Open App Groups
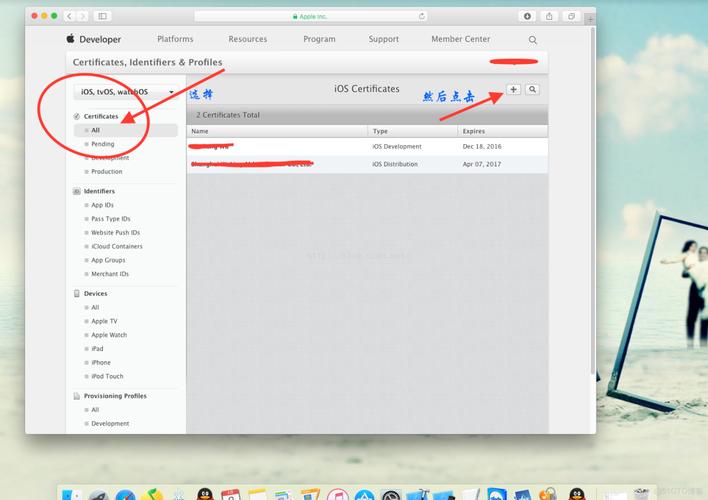This screenshot has height=500, width=708. click(108, 260)
